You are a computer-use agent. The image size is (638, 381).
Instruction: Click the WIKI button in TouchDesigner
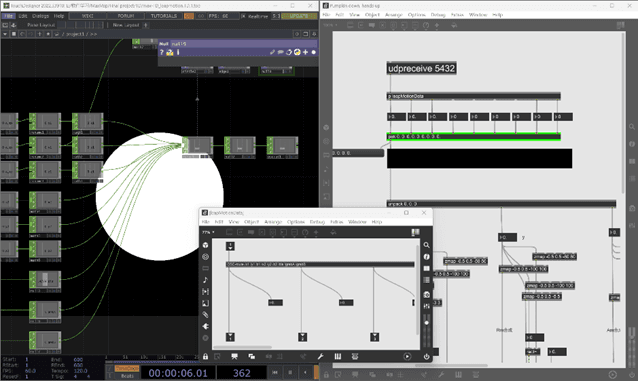87,16
